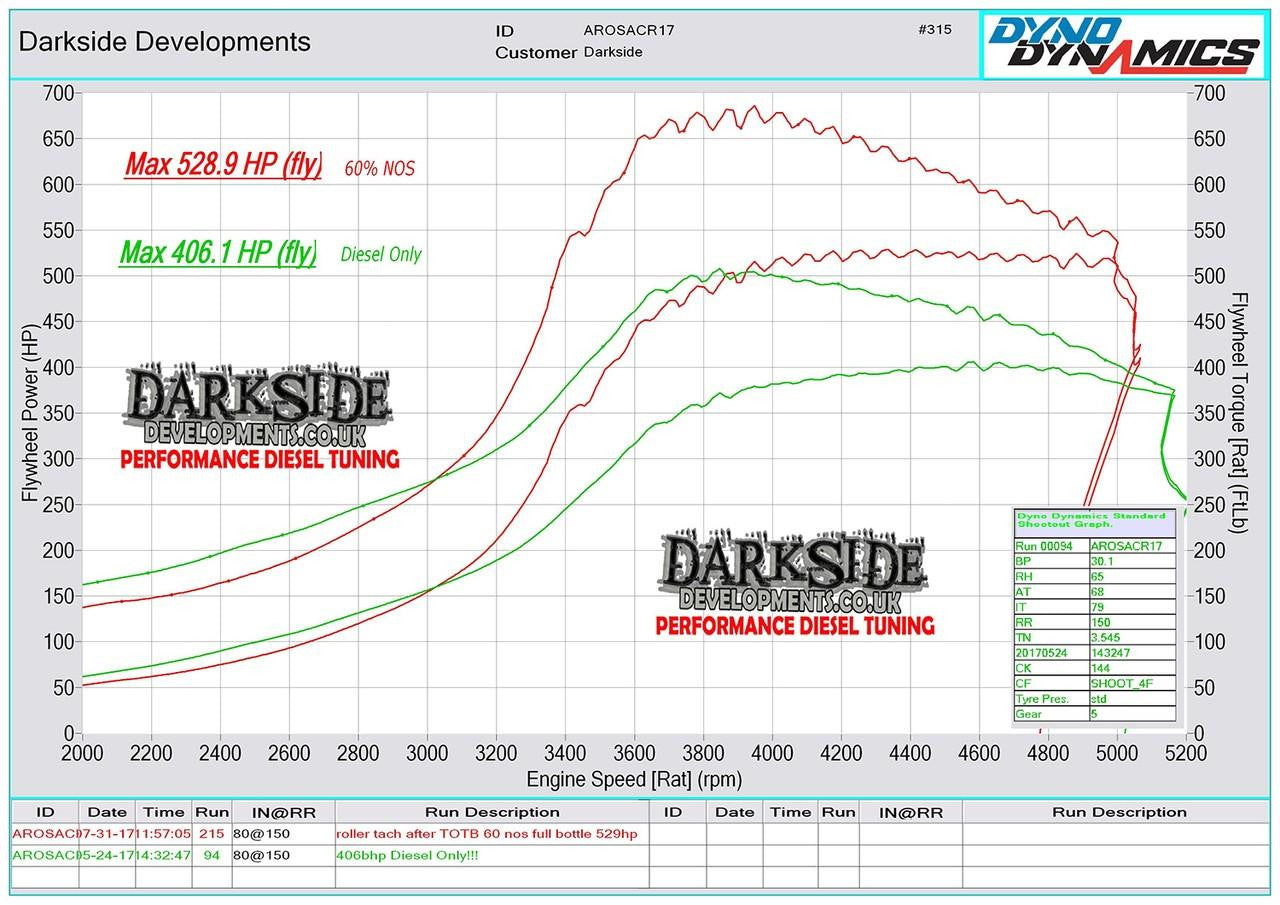Click the lower-right Darkside Developments logo
Image resolution: width=1280 pixels, height=905 pixels.
point(795,584)
